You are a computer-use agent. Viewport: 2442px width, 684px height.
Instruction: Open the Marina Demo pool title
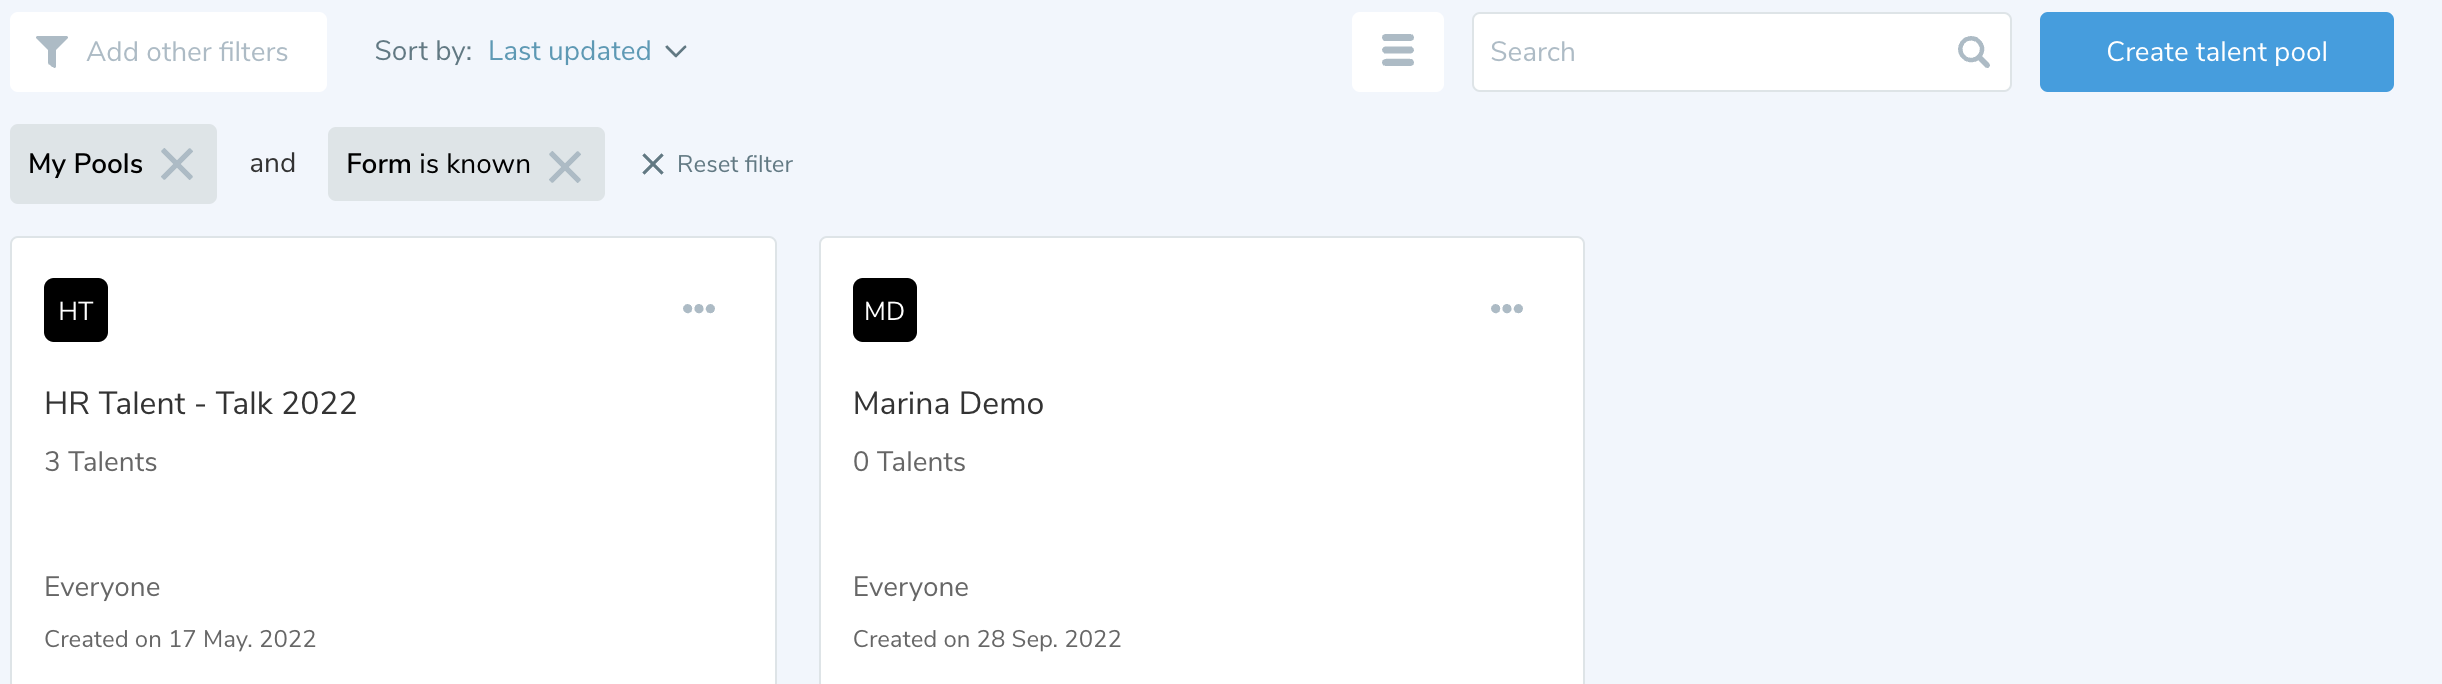pos(948,403)
